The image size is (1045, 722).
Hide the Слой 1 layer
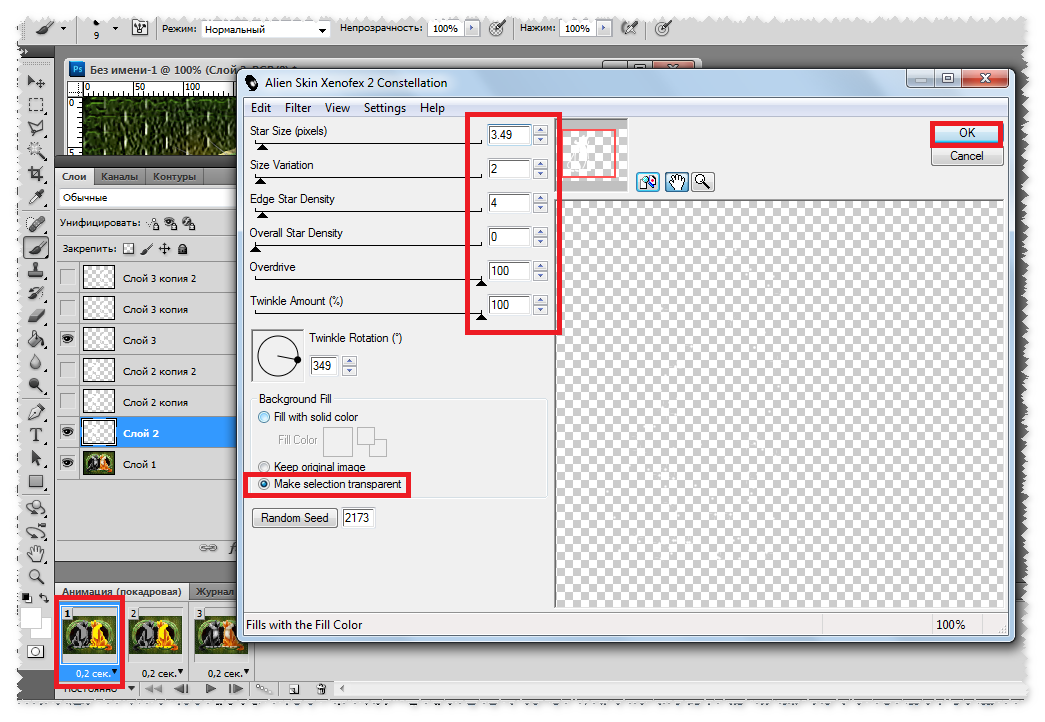[67, 463]
